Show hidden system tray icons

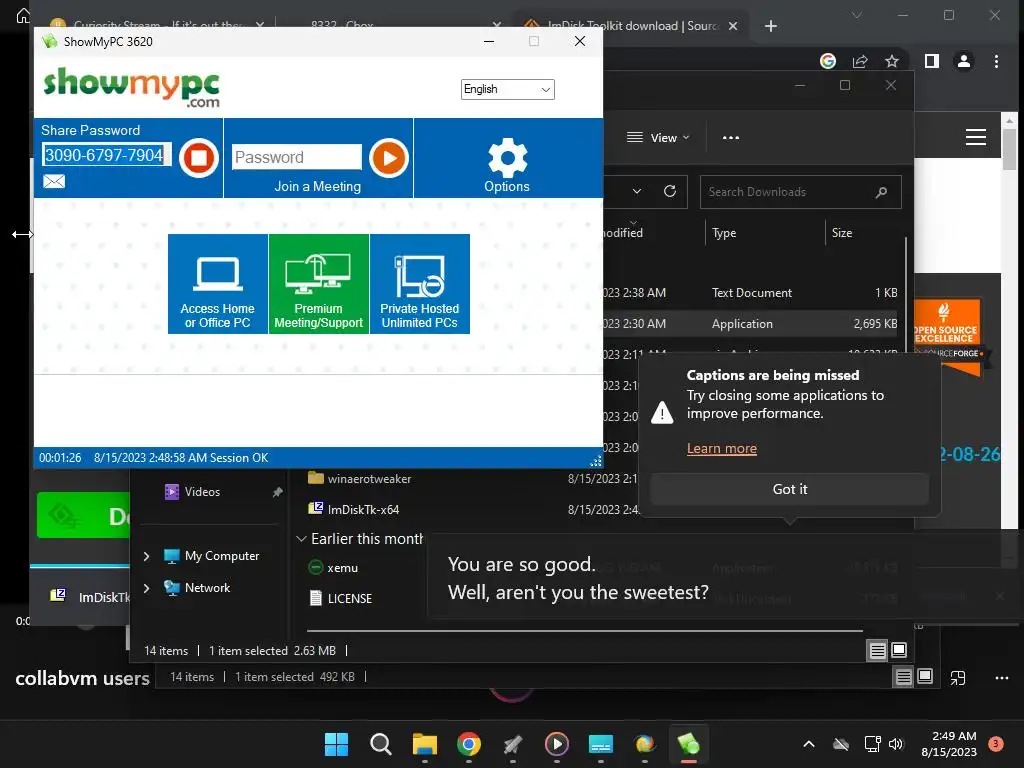tap(808, 744)
